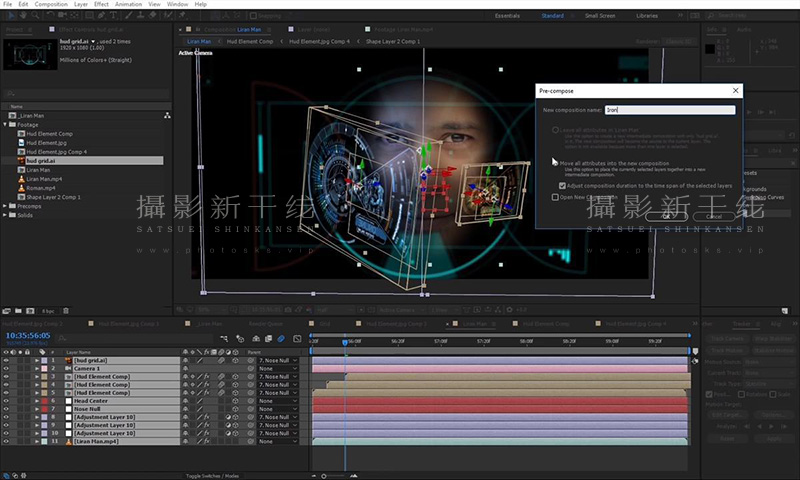Enable Motion Blur for the composition
The image size is (800, 480).
point(281,338)
